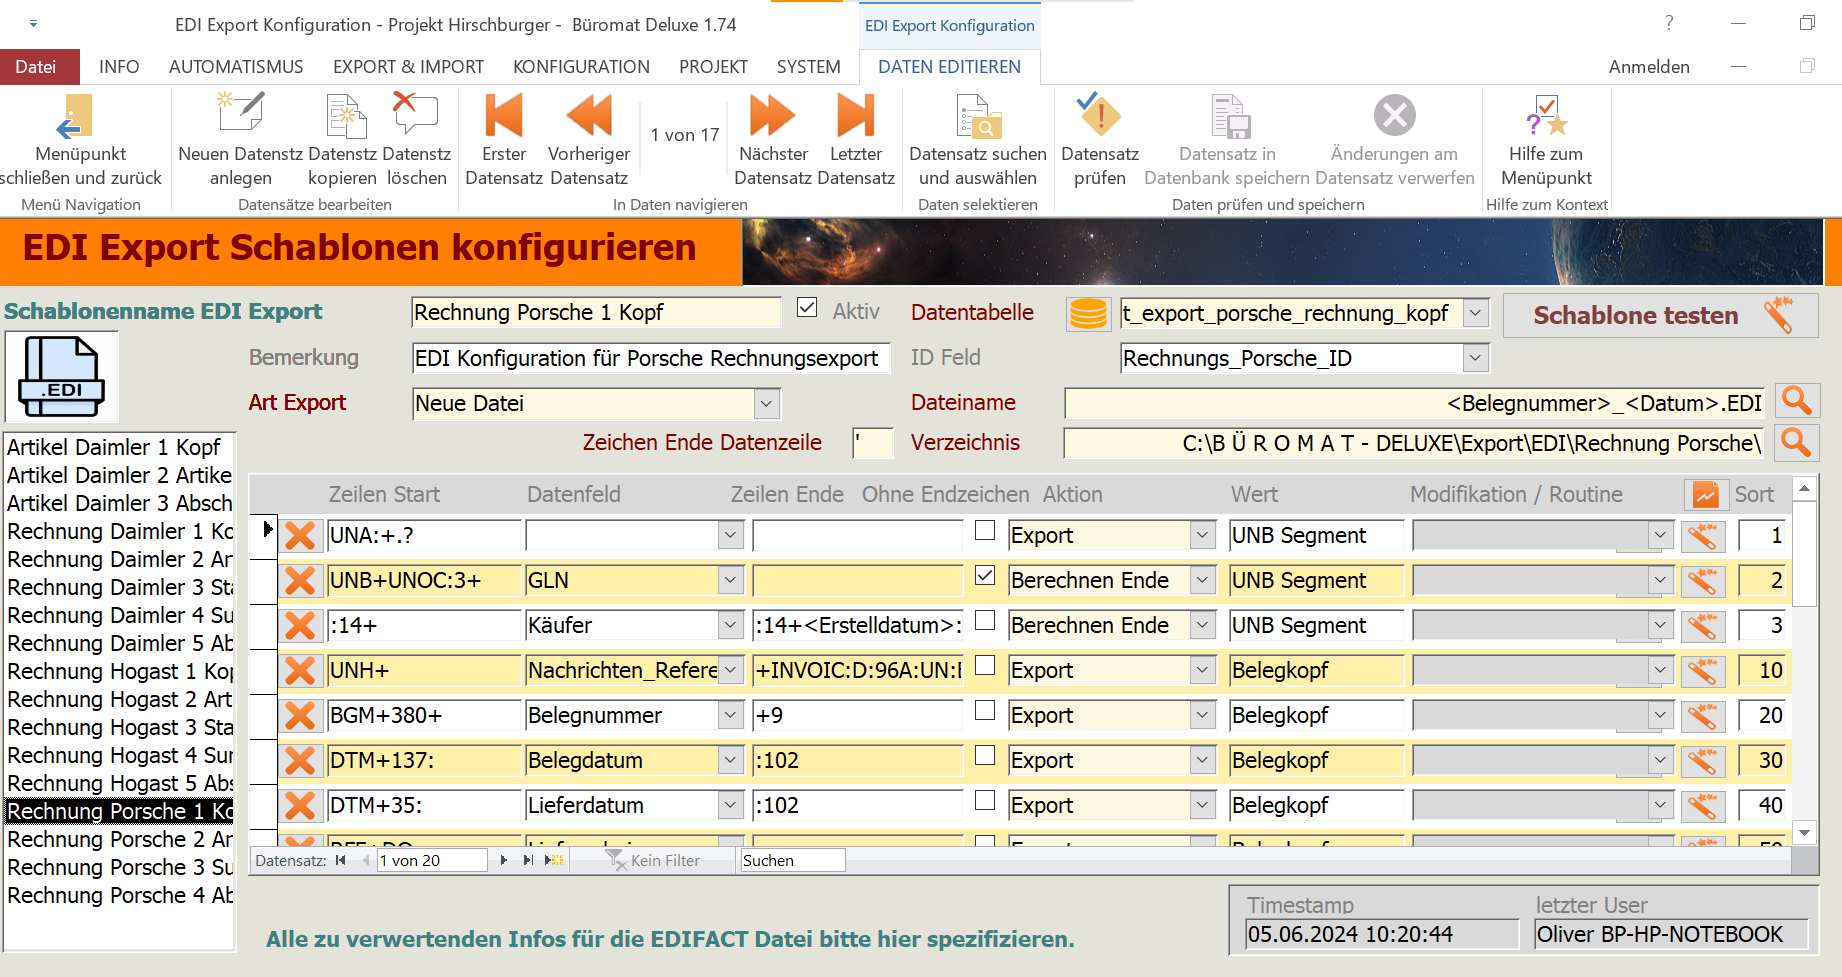
Task: Click the Datensatz prüfen icon
Action: pos(1099,116)
